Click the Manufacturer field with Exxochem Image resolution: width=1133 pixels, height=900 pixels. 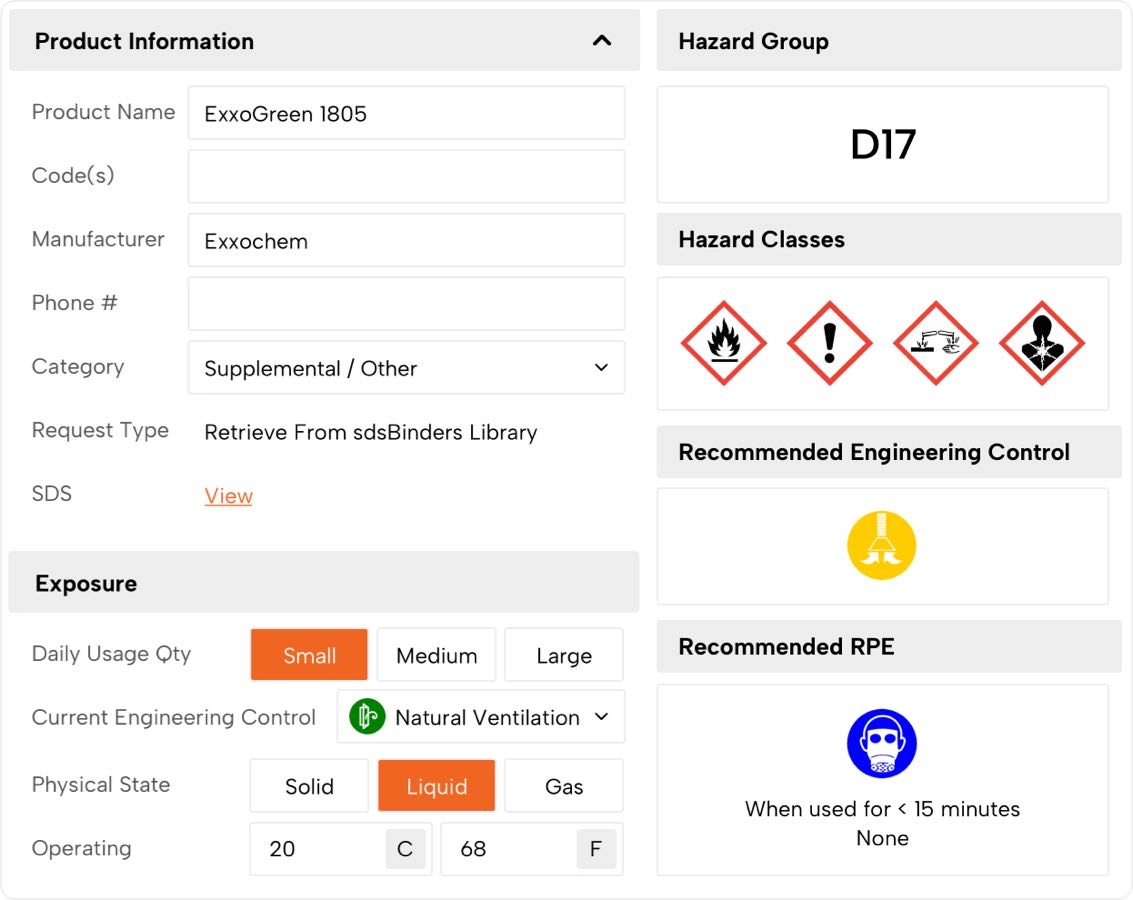coord(407,241)
